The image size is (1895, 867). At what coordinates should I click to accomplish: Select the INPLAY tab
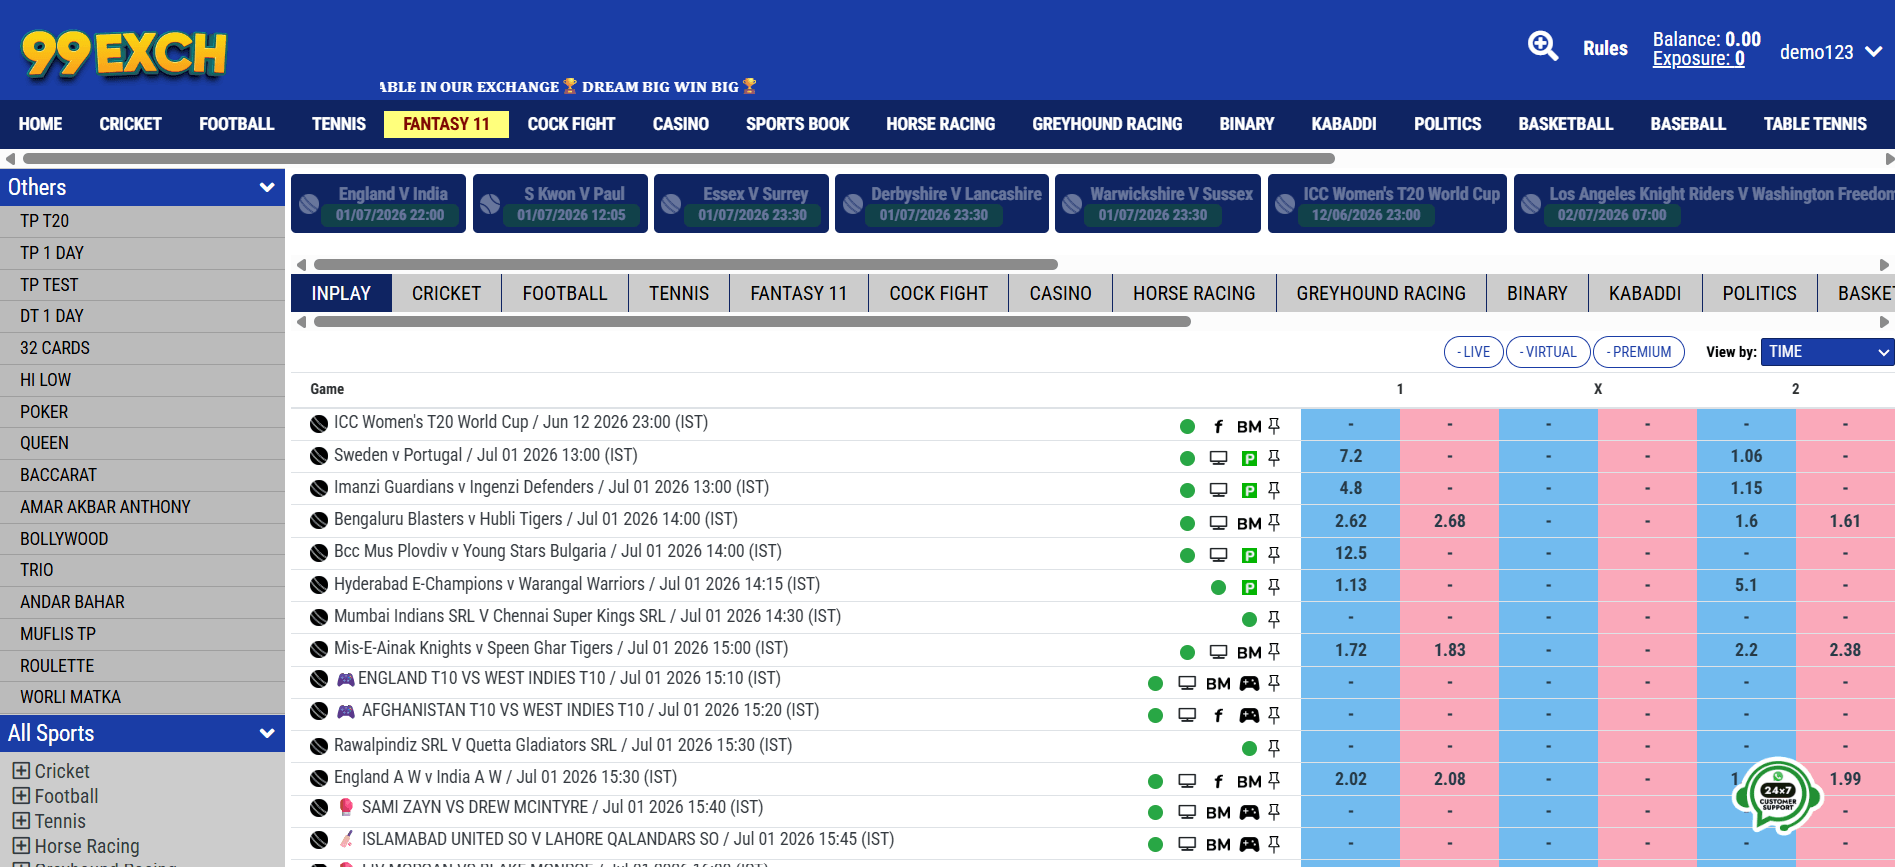pos(341,293)
